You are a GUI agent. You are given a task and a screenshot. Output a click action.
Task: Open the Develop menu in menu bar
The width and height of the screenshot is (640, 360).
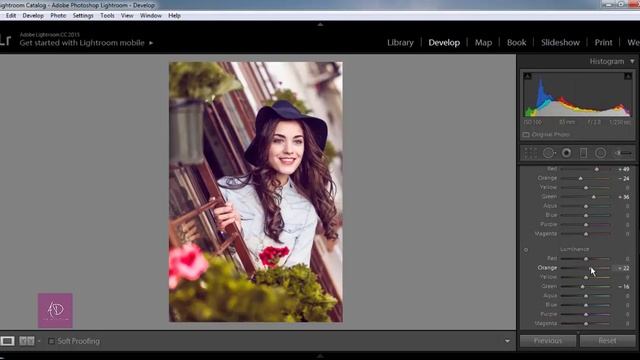pos(33,16)
